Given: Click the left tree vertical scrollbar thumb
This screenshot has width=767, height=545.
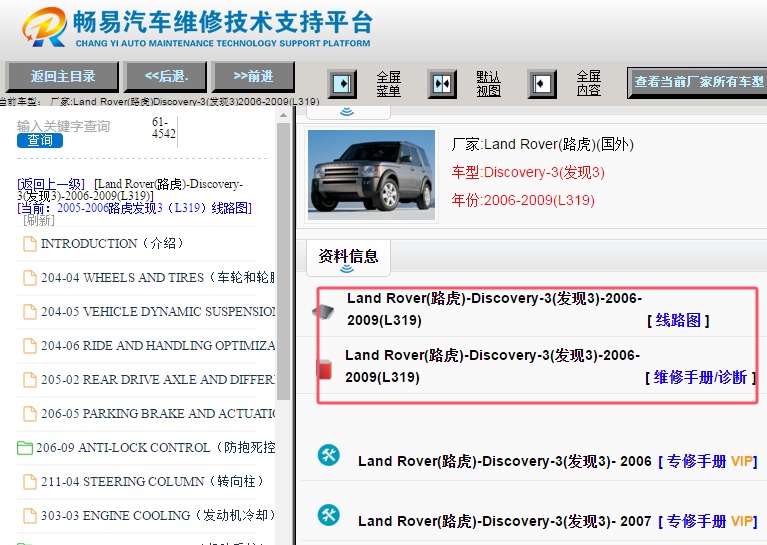Looking at the screenshot, I should (x=283, y=262).
